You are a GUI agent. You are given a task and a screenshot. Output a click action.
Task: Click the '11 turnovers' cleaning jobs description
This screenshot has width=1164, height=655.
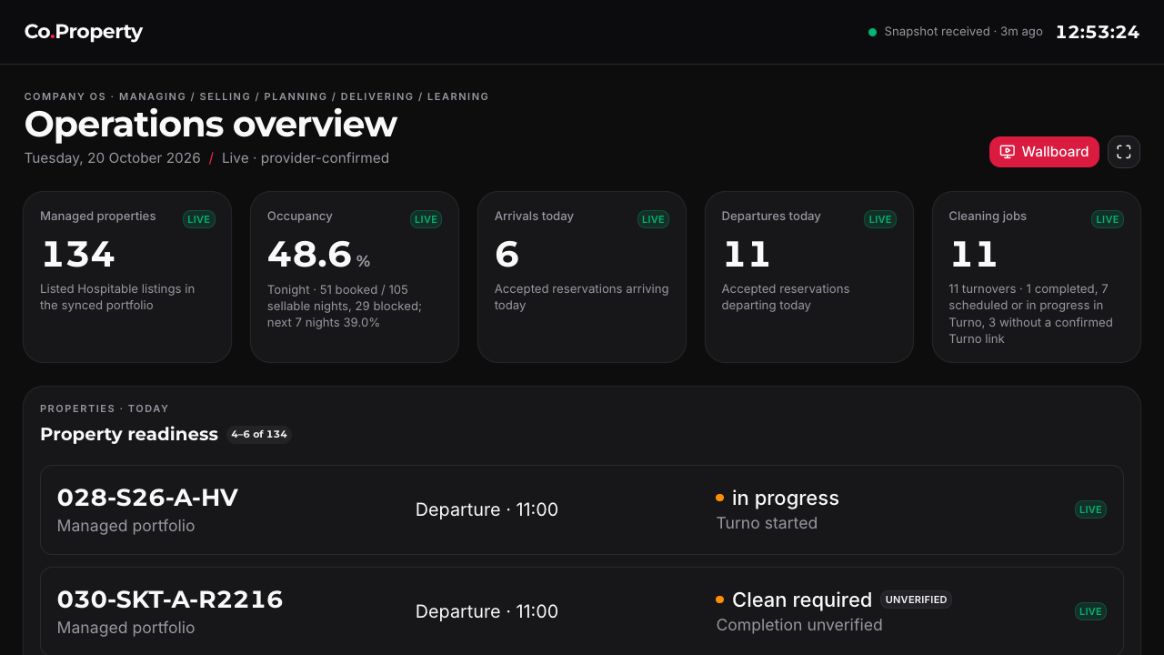(x=1030, y=313)
